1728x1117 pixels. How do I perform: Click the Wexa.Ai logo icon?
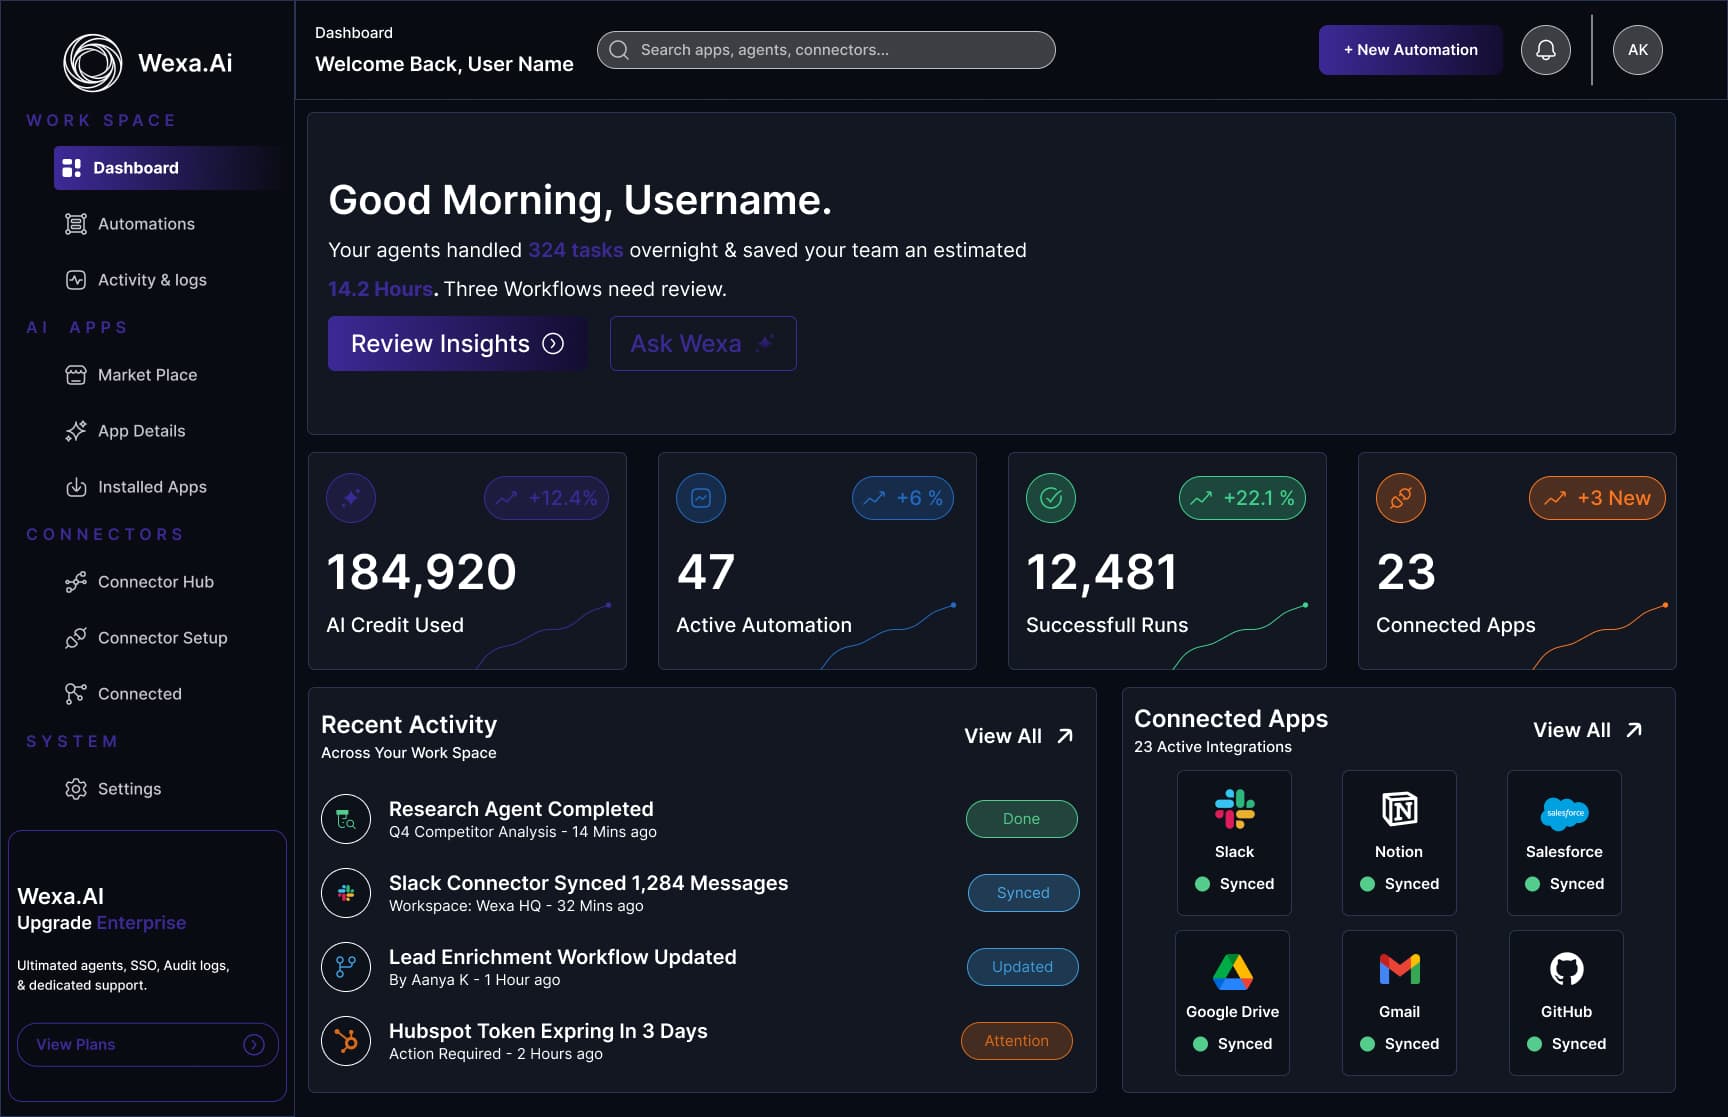pyautogui.click(x=93, y=63)
